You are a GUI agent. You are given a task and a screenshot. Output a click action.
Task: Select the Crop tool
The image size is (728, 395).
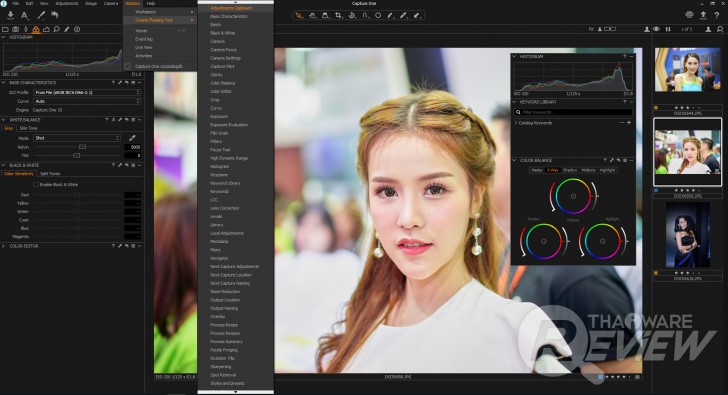(x=338, y=15)
